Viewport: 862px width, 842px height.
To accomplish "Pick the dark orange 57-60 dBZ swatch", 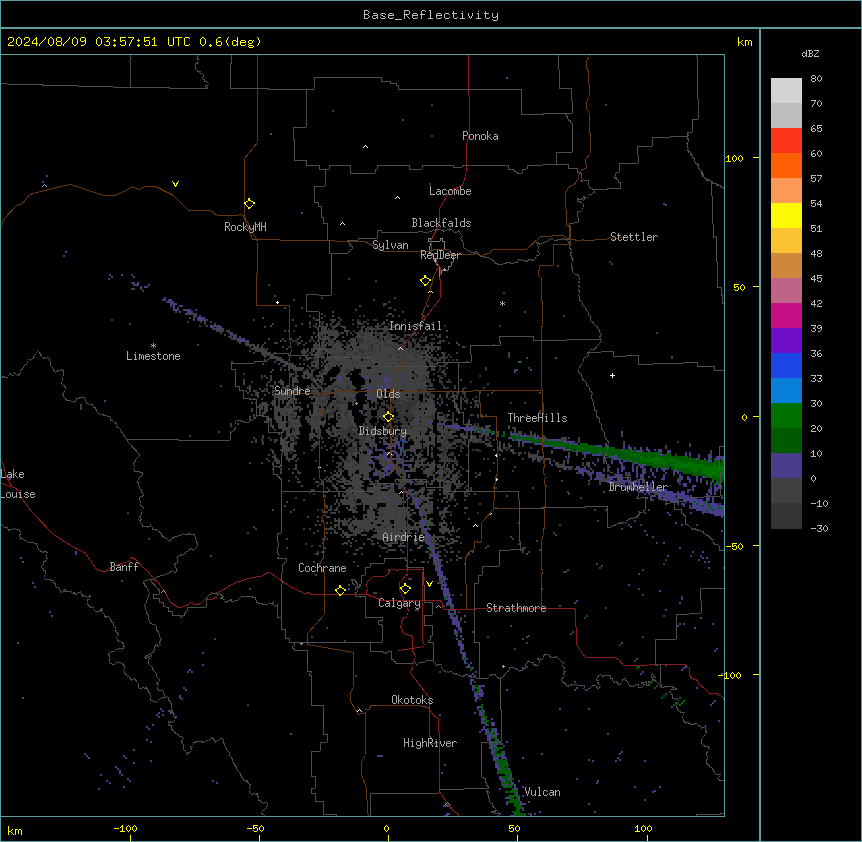I will tap(786, 165).
